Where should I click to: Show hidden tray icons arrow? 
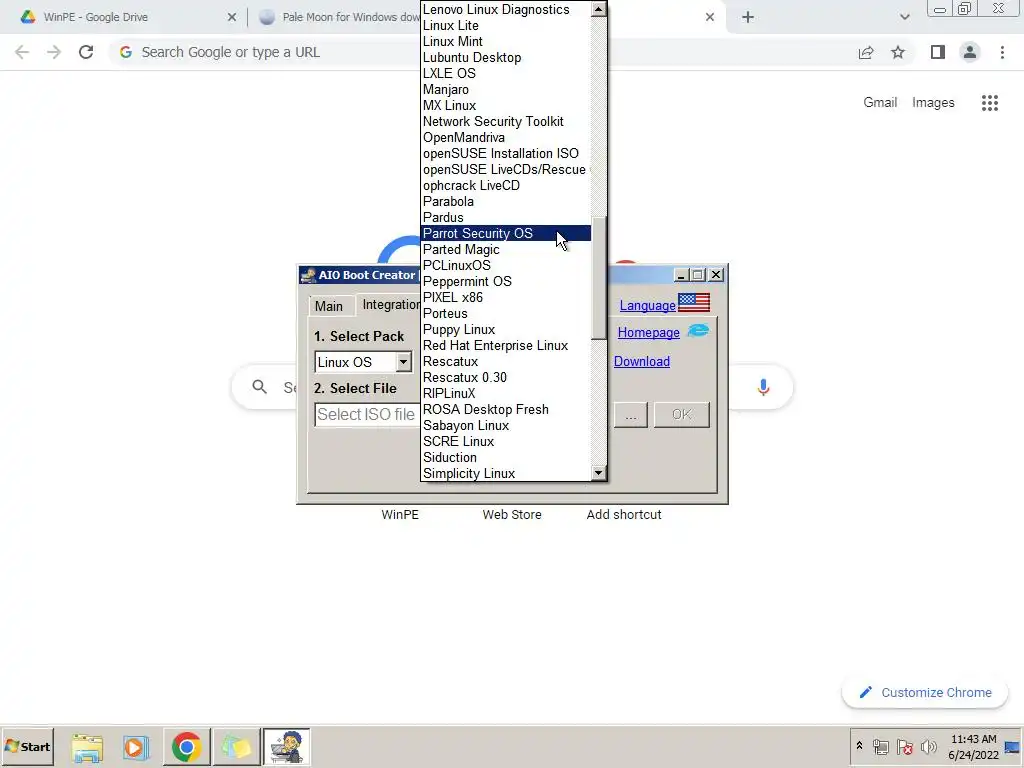(859, 745)
